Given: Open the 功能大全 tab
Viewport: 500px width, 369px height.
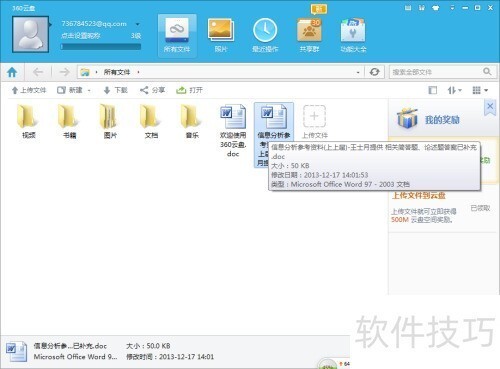Looking at the screenshot, I should point(353,36).
